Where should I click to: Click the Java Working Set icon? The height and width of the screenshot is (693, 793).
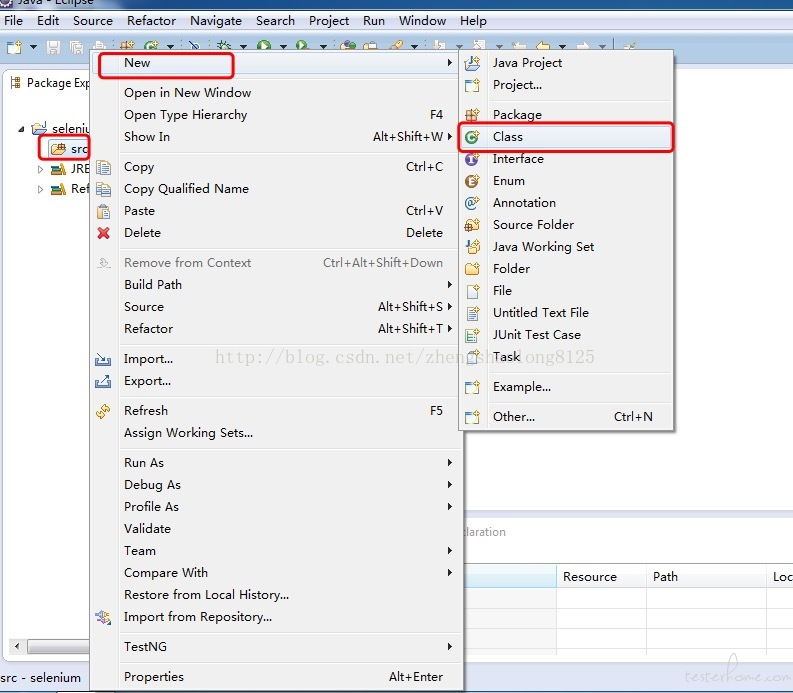472,247
